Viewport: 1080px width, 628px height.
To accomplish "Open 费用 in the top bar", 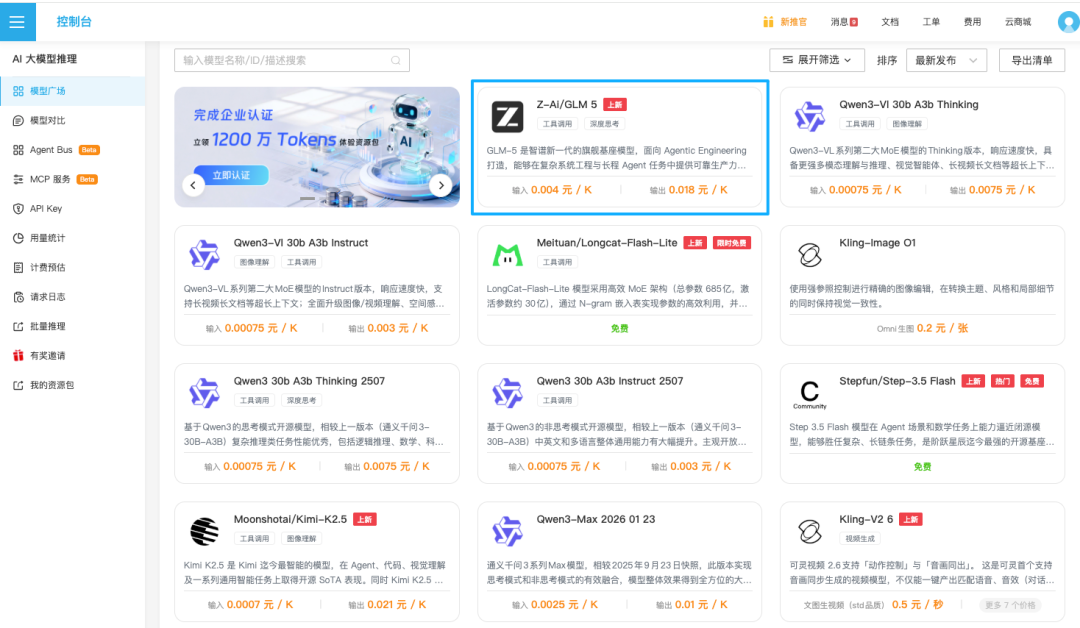I will coord(973,22).
